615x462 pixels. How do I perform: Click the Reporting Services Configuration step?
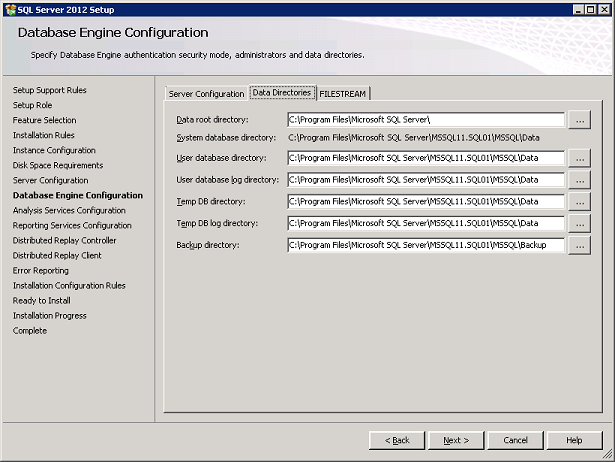72,226
